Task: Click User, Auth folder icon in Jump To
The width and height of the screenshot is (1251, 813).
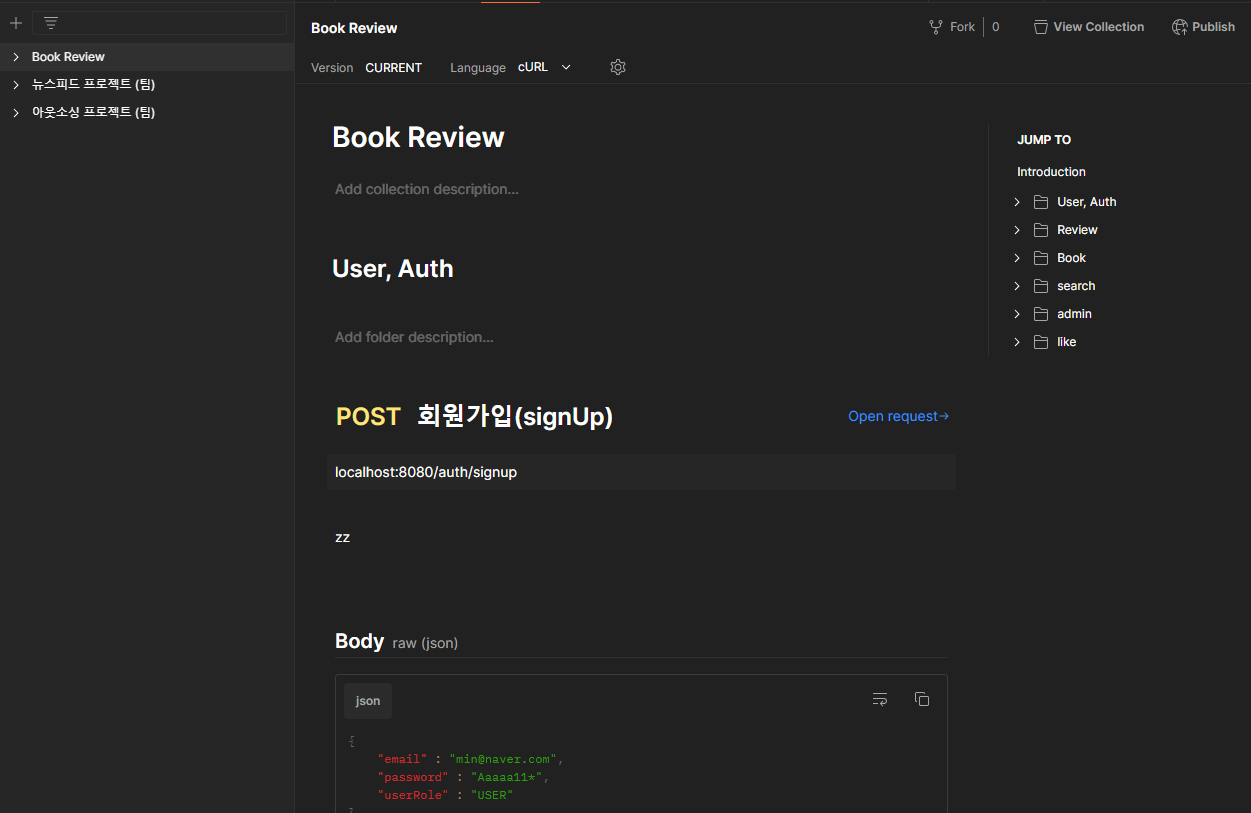Action: [x=1041, y=202]
